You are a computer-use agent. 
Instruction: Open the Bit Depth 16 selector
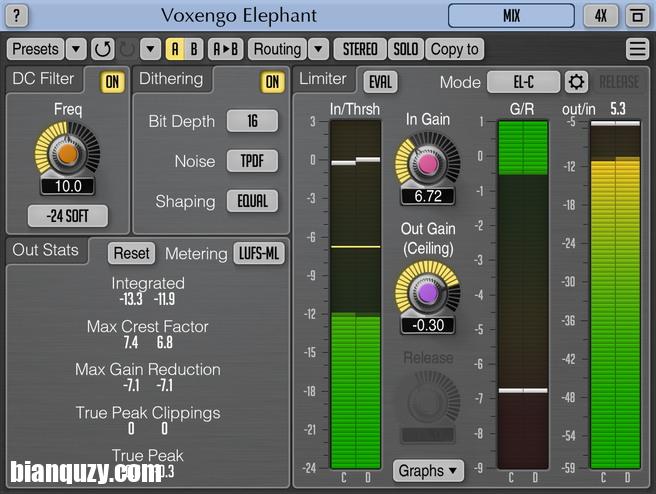[252, 121]
